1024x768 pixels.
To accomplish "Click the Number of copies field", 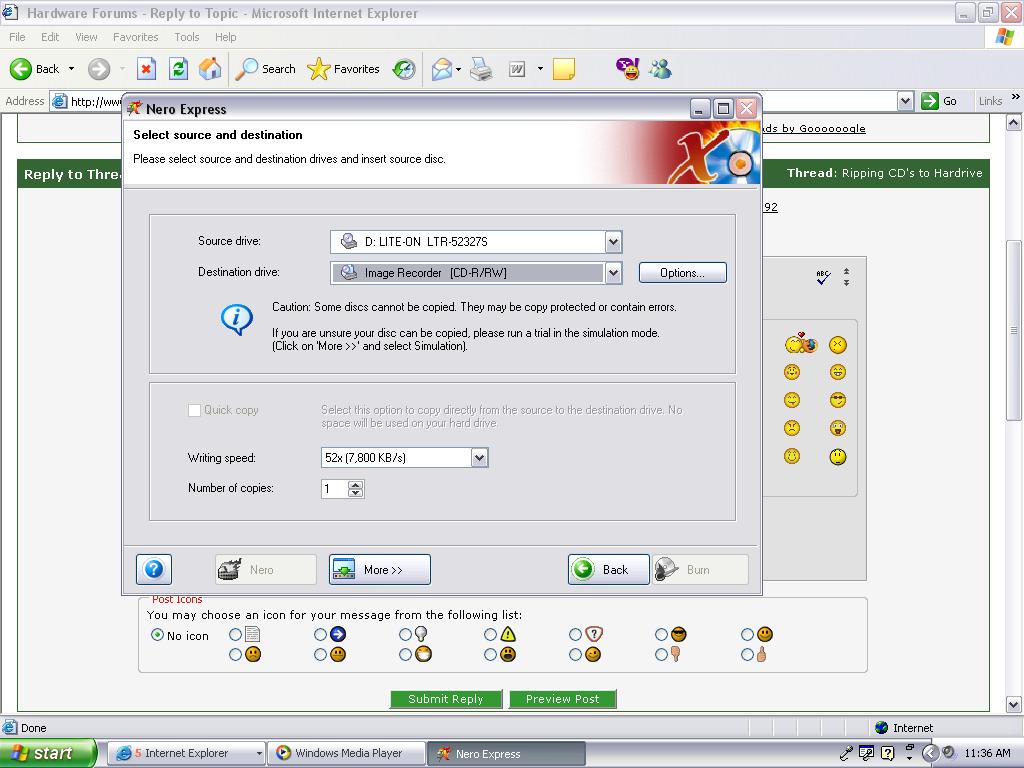I will click(335, 488).
